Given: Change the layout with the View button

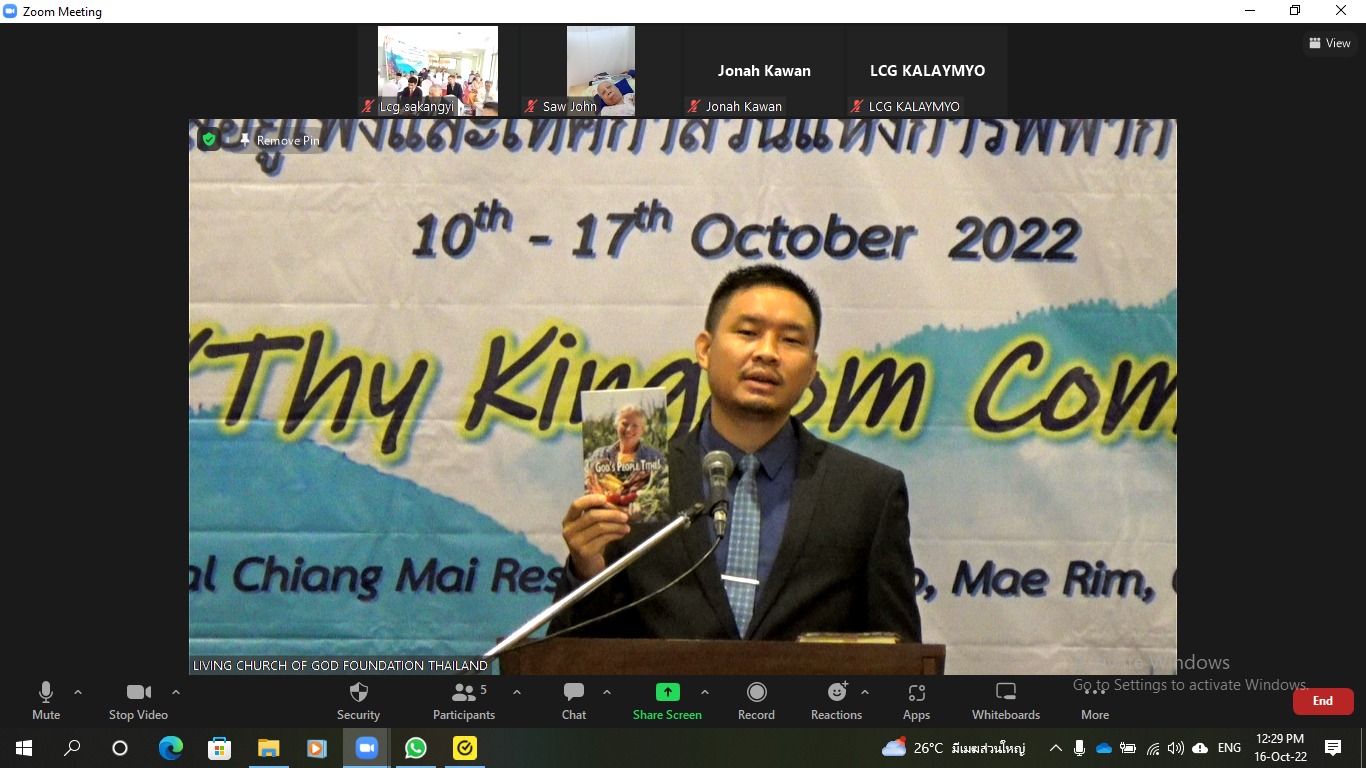Looking at the screenshot, I should [x=1330, y=43].
